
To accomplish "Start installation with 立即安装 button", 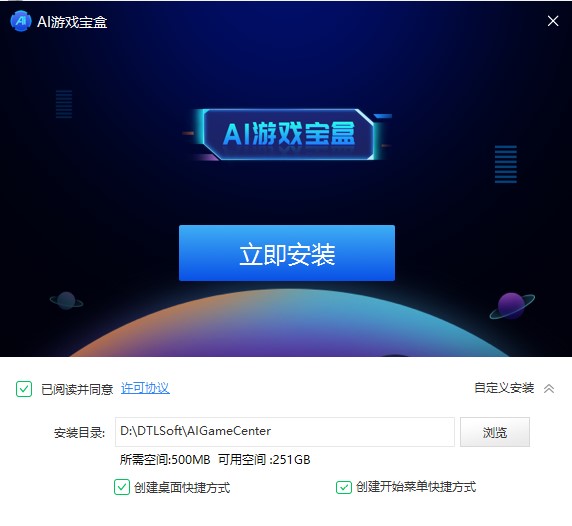I will 287,253.
